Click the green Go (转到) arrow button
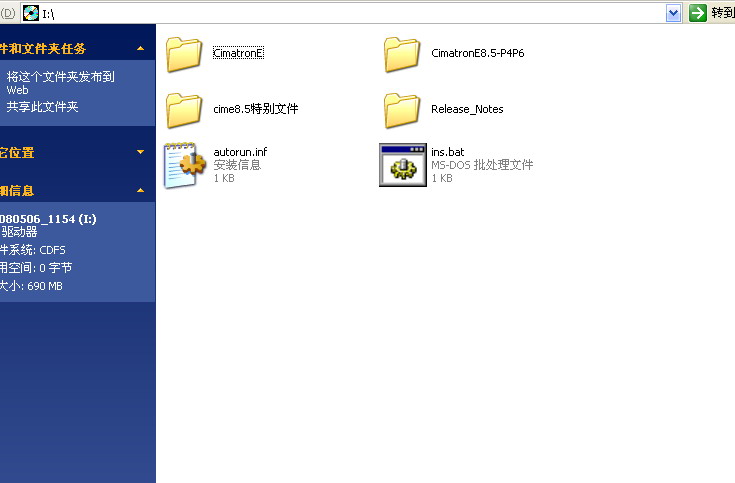The height and width of the screenshot is (483, 735). coord(698,13)
